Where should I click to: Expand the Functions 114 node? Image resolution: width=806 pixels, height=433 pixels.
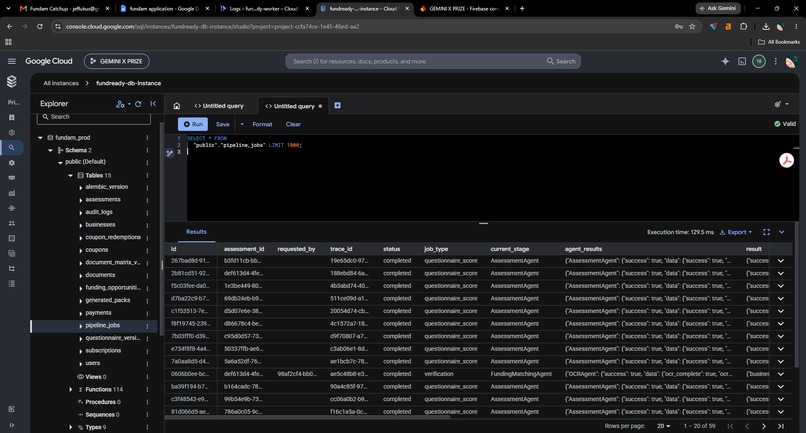[x=70, y=389]
